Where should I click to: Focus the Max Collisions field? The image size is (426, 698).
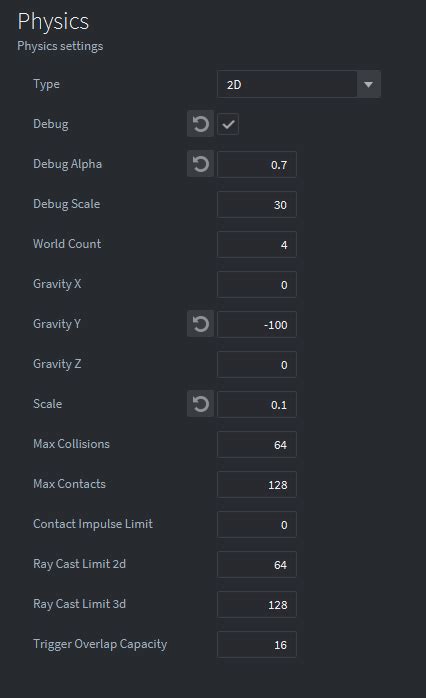point(257,445)
